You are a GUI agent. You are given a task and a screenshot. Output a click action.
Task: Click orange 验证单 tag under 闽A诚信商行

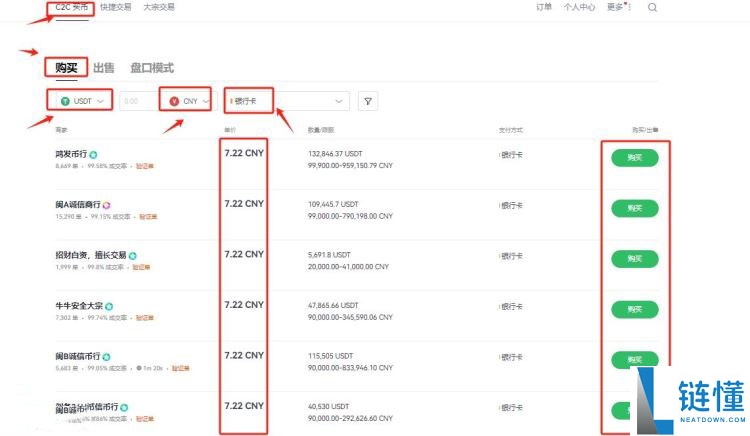148,217
